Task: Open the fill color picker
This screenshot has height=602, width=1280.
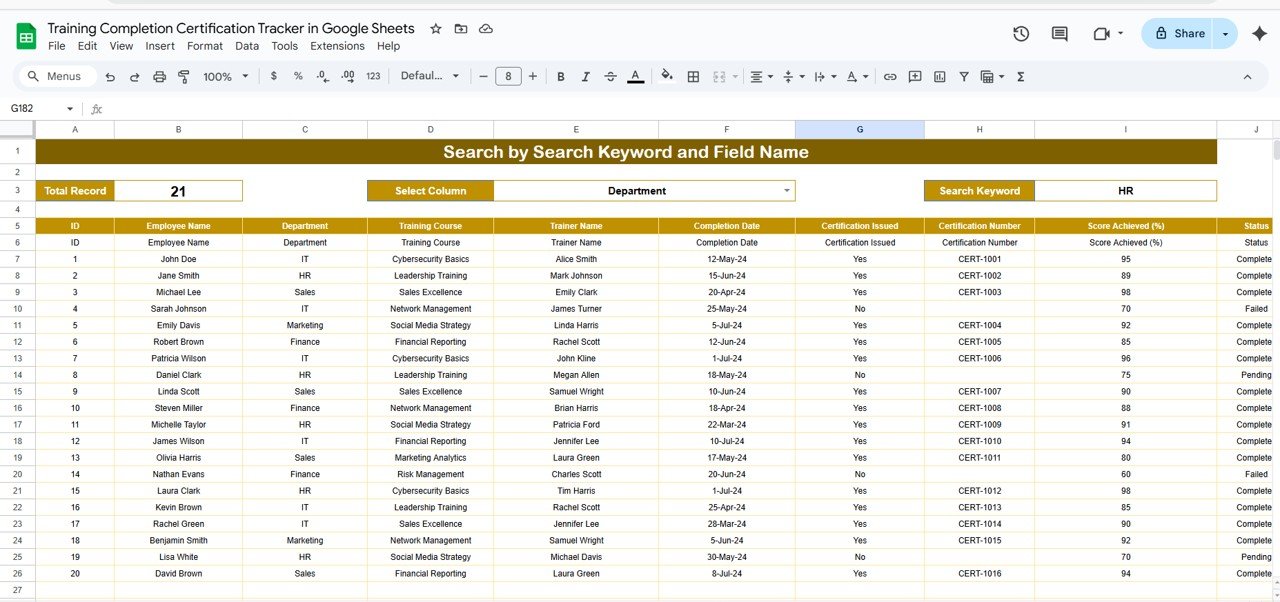Action: [667, 76]
